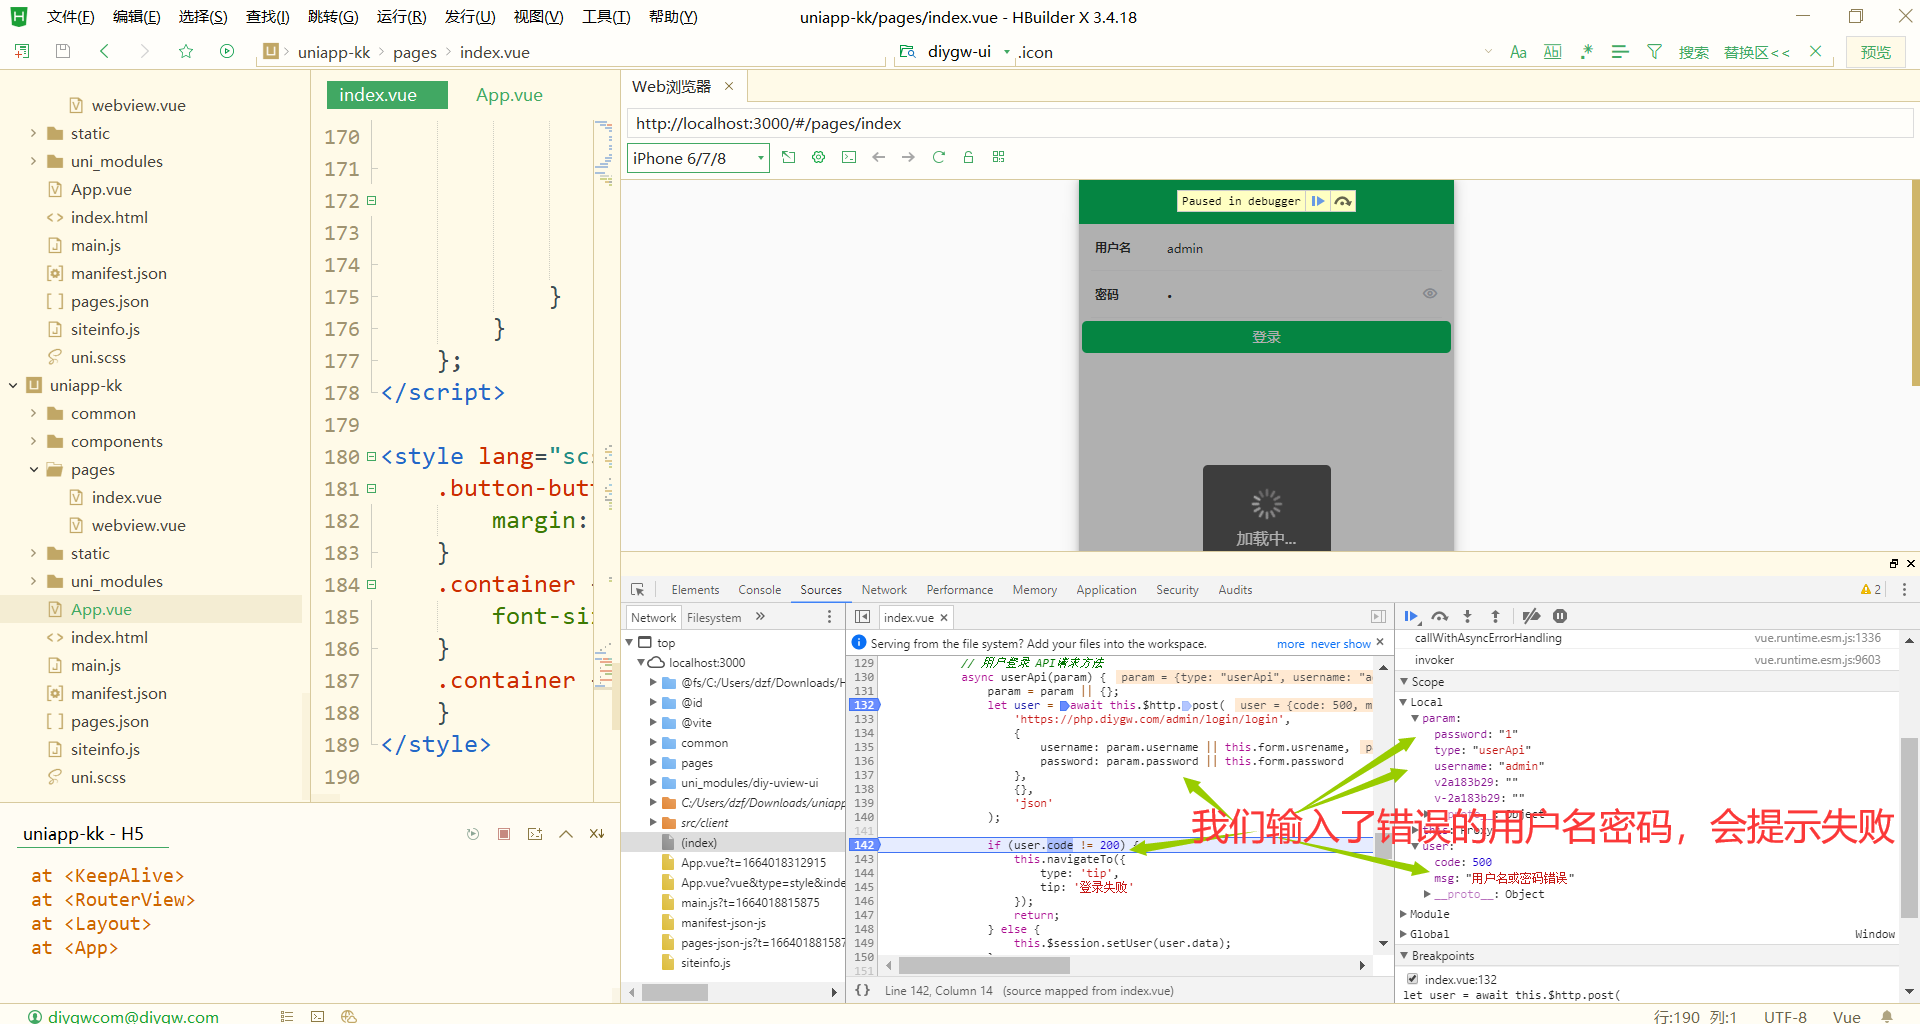Toggle match case Aa in search bar
1920x1024 pixels.
pos(1518,52)
